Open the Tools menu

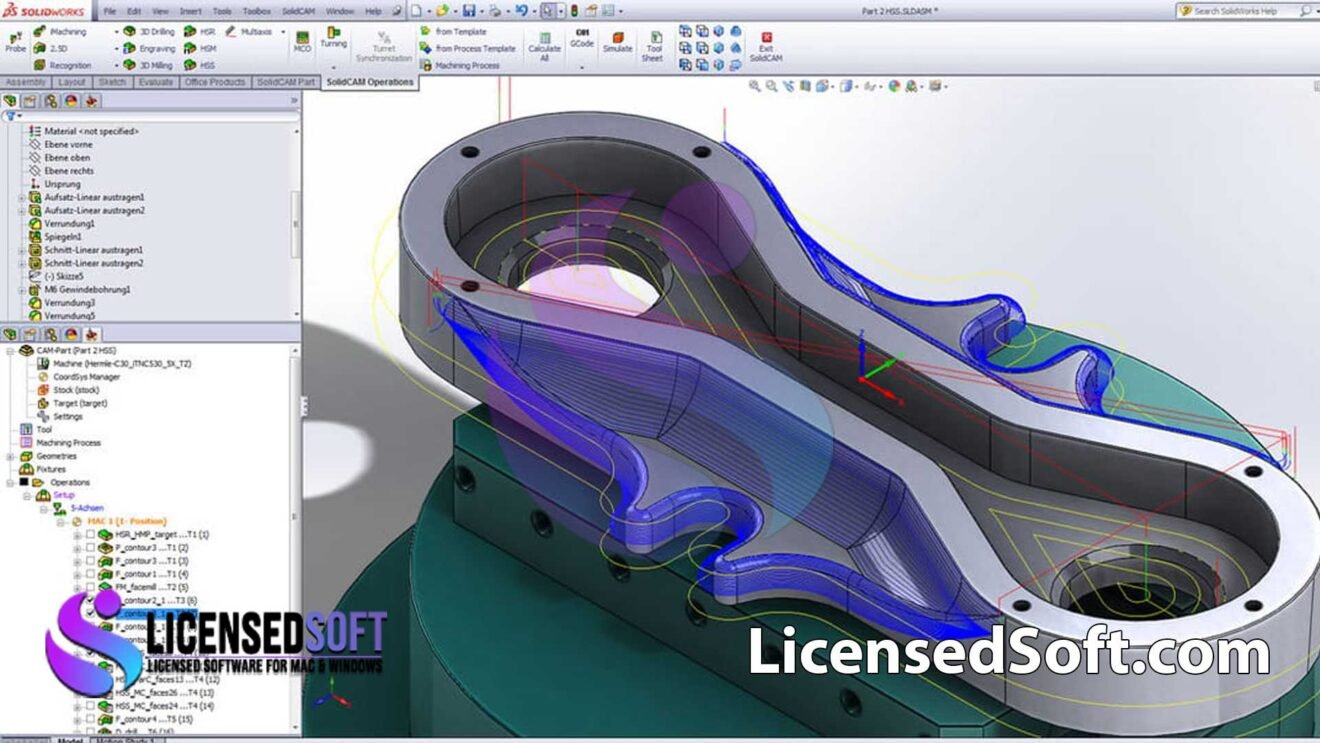coord(222,11)
